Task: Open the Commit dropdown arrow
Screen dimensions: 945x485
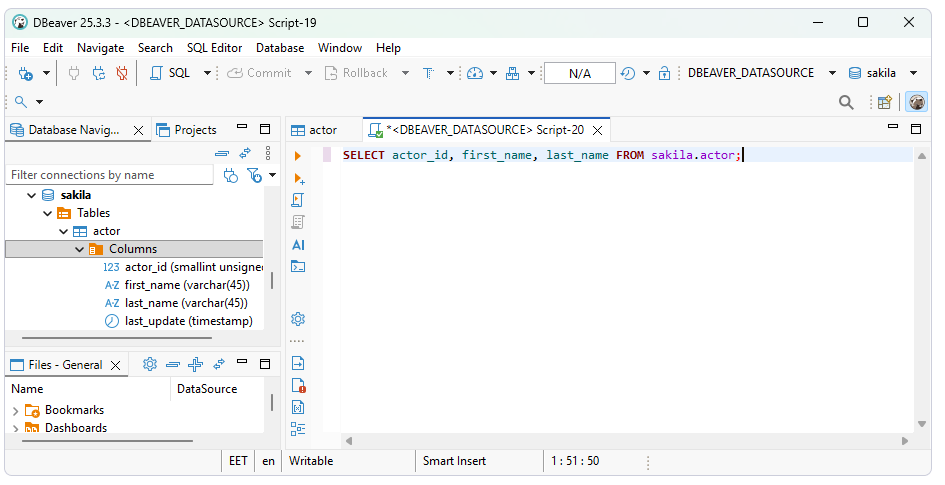Action: click(308, 74)
